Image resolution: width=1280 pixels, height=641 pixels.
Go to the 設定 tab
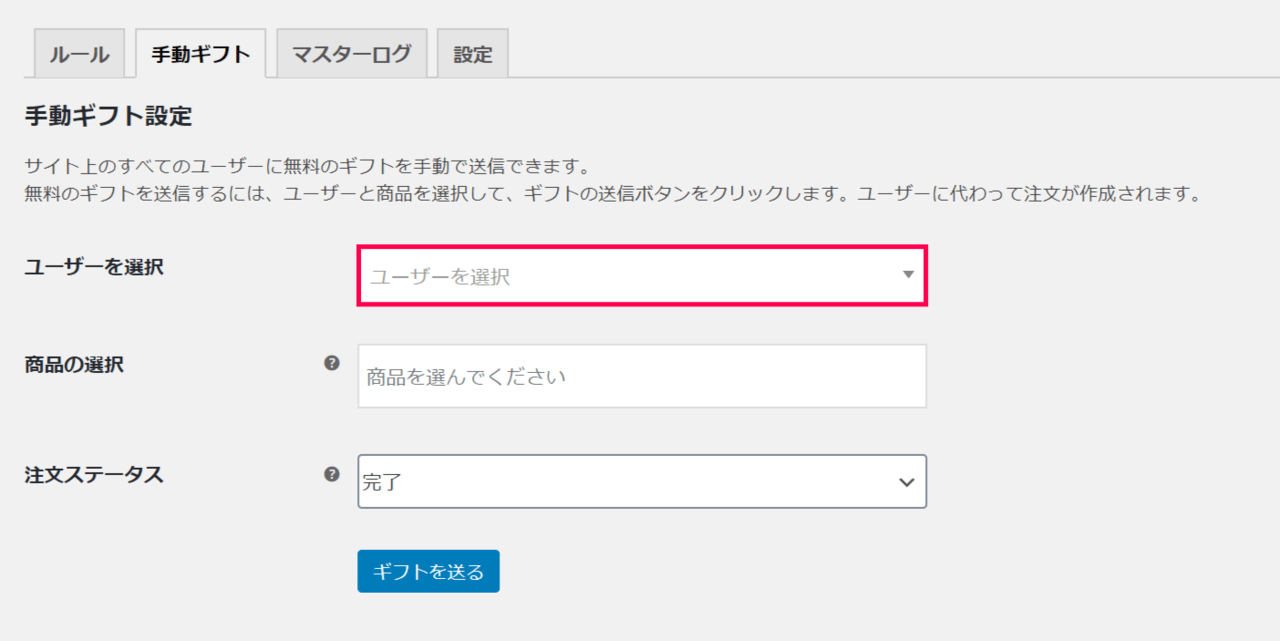pos(473,54)
